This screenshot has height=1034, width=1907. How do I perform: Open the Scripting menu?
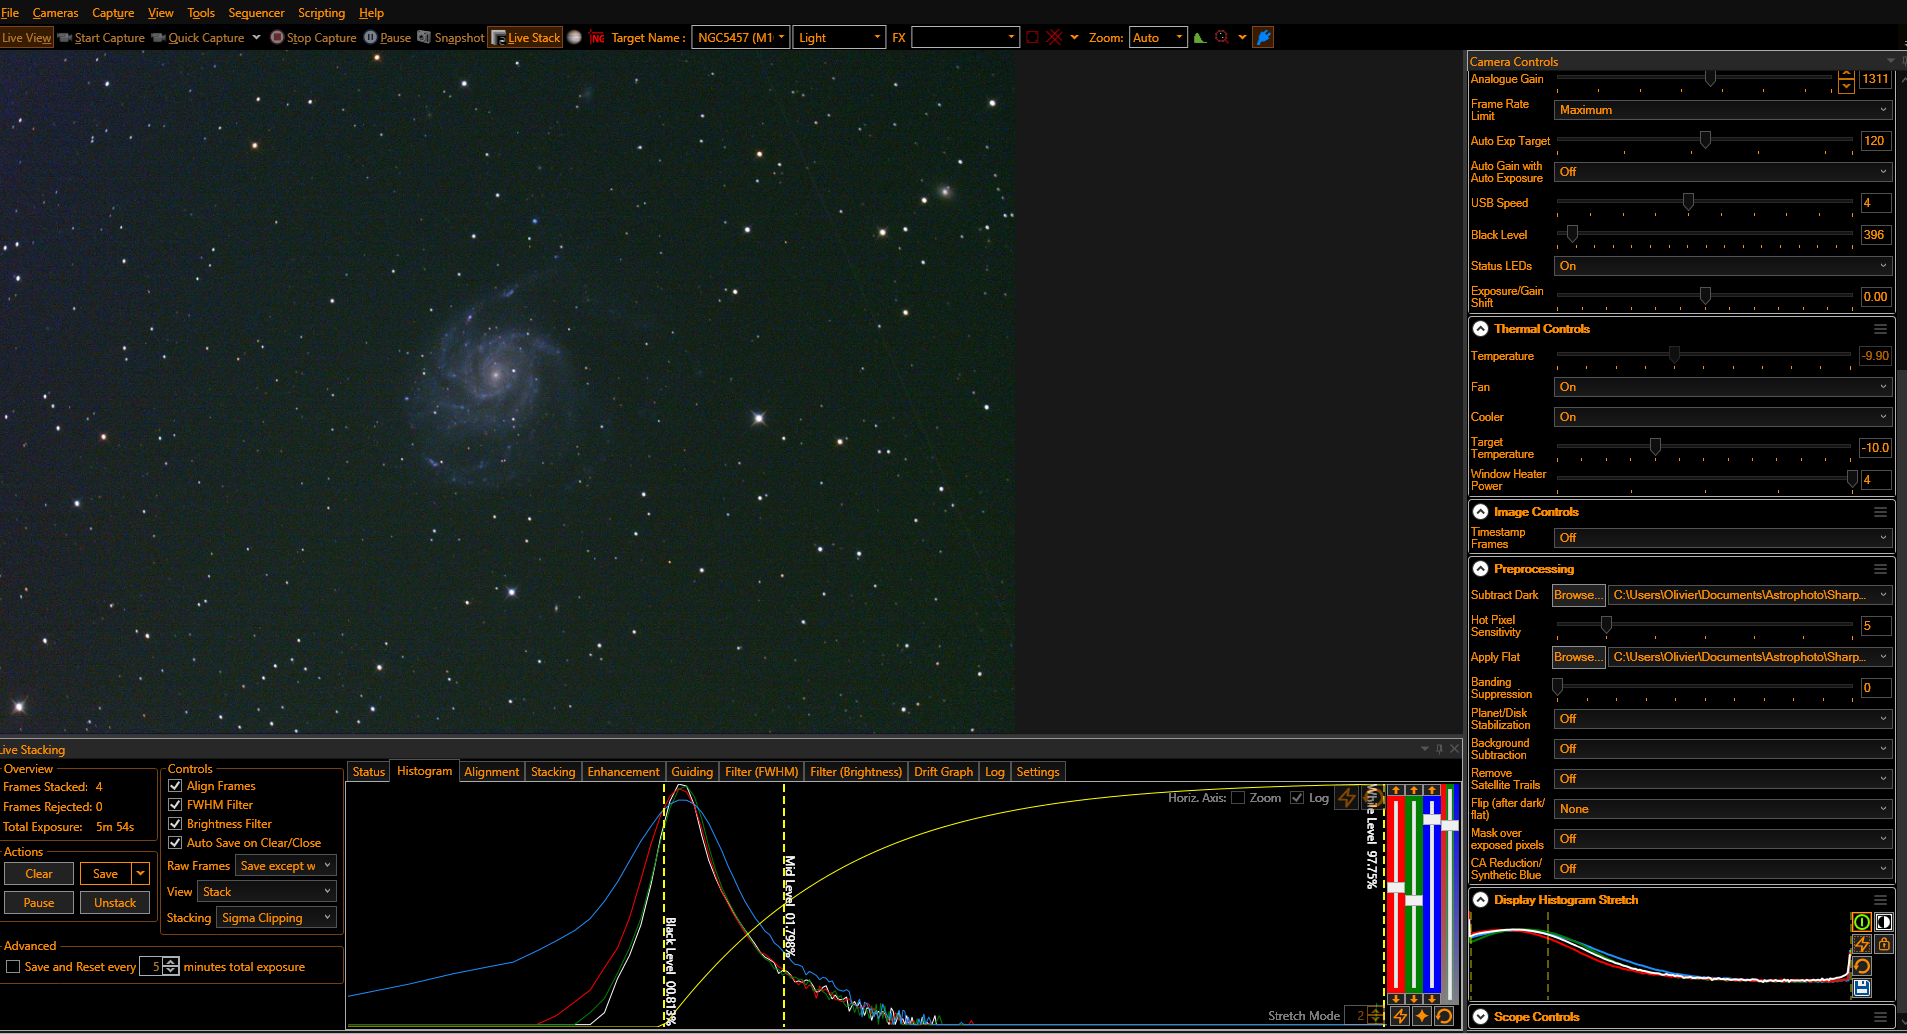click(321, 13)
